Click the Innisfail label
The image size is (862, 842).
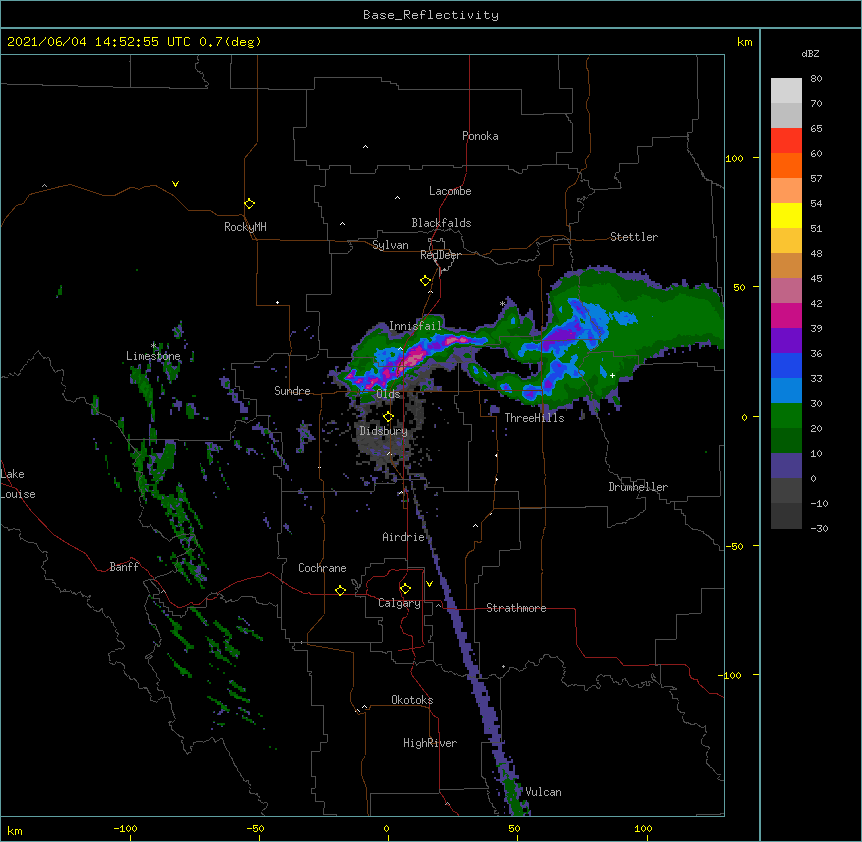(415, 326)
